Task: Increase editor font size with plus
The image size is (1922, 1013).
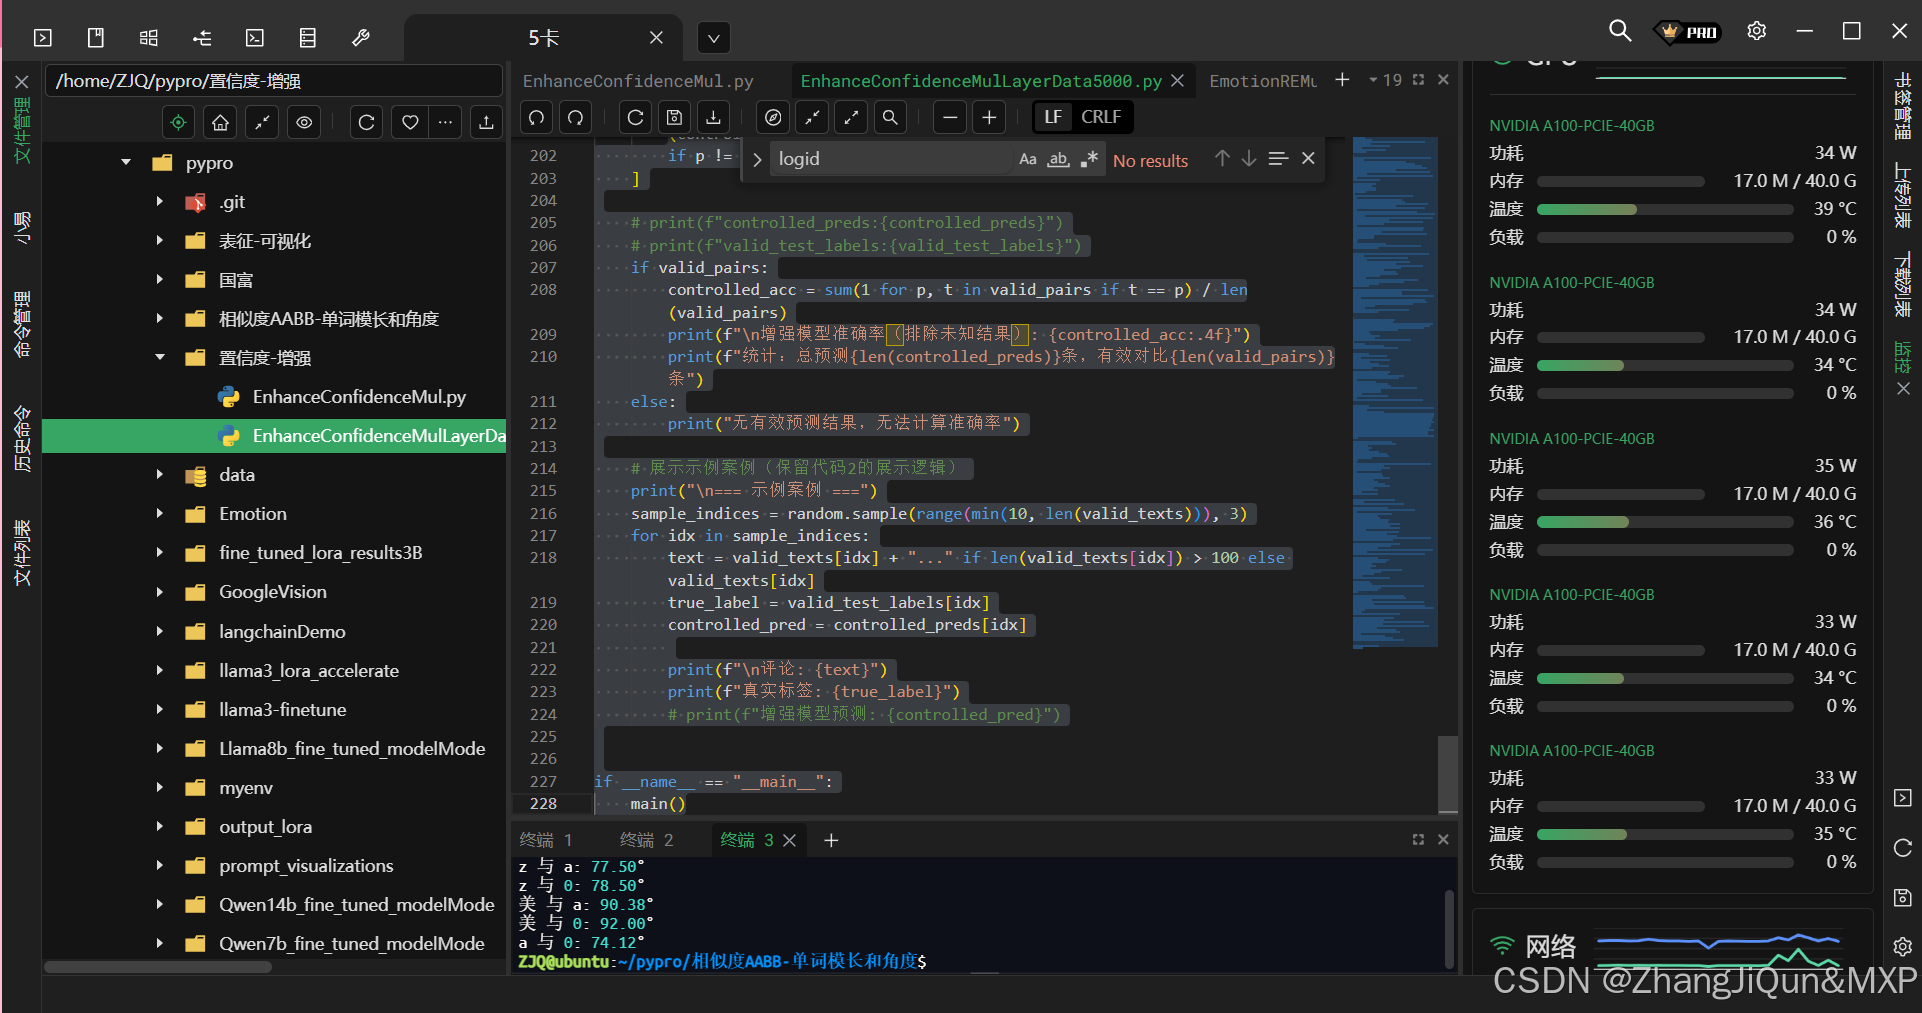Action: point(989,117)
